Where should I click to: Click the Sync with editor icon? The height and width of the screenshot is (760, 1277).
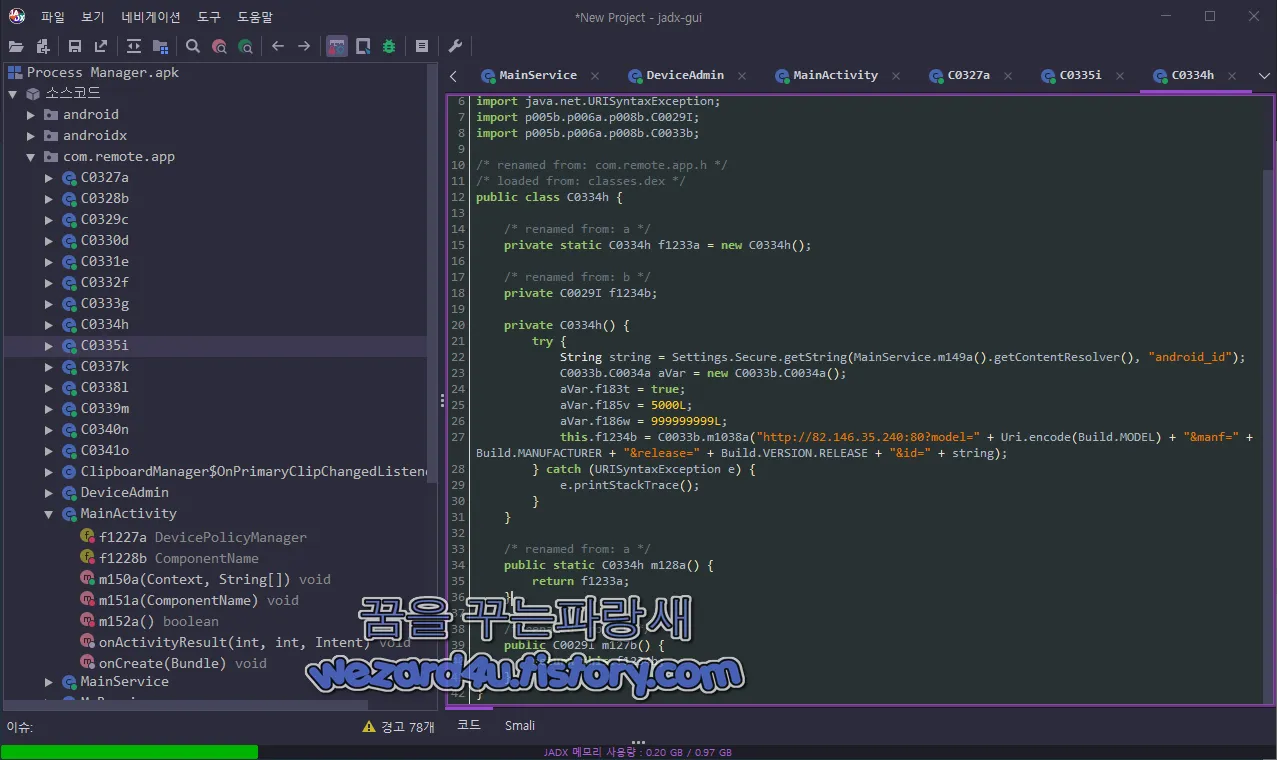click(134, 46)
